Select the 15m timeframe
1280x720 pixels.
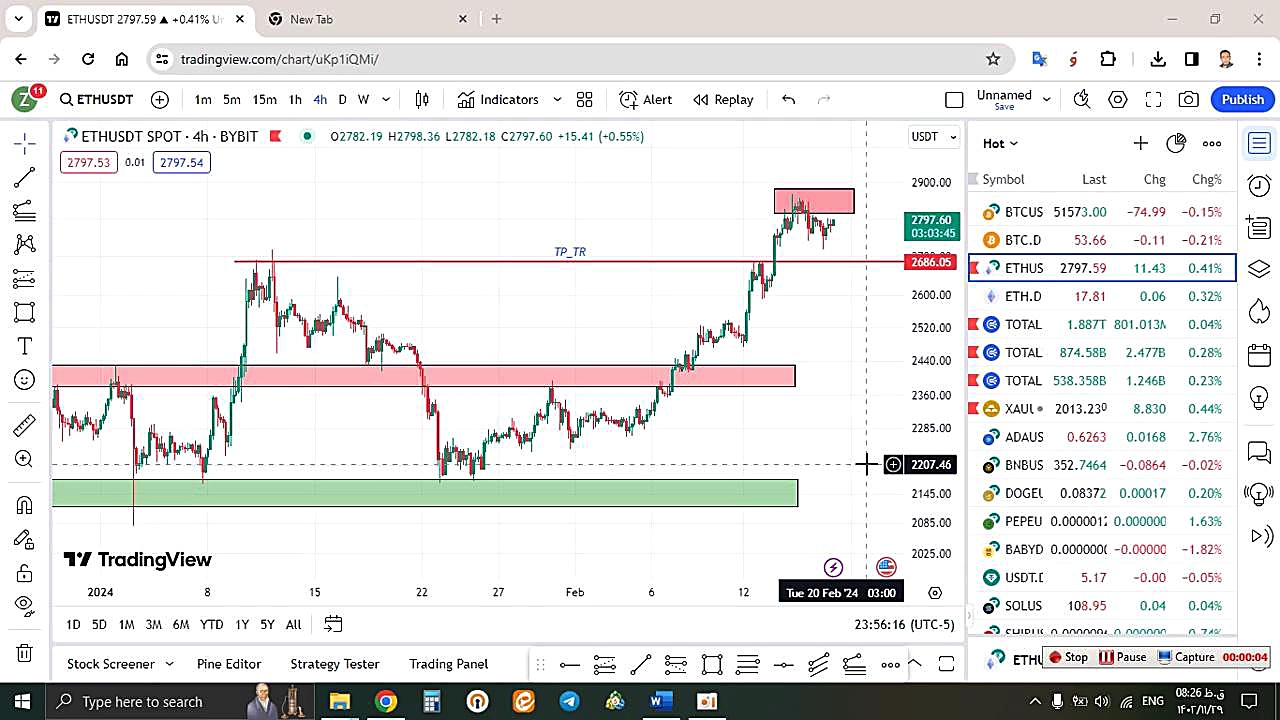click(264, 99)
